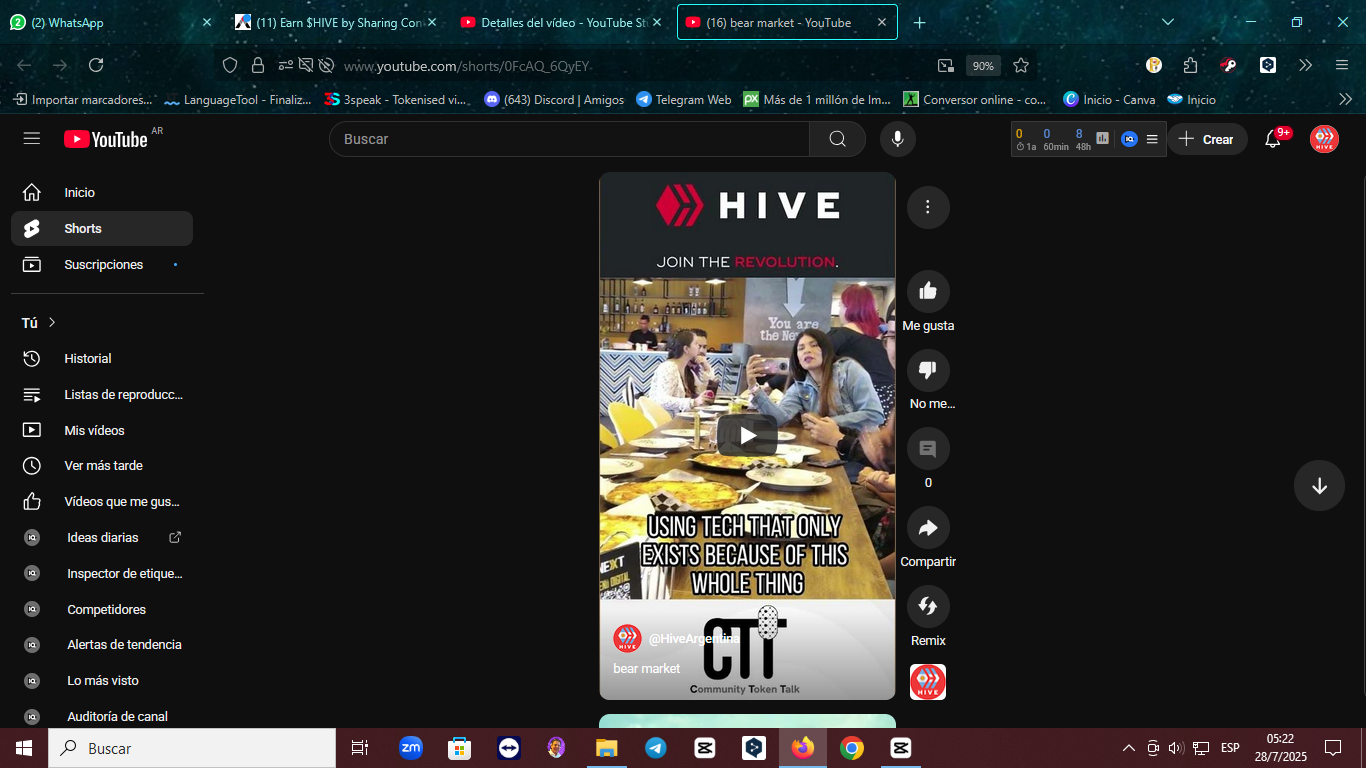Open Telegram from the taskbar
Viewport: 1366px width, 768px height.
656,748
